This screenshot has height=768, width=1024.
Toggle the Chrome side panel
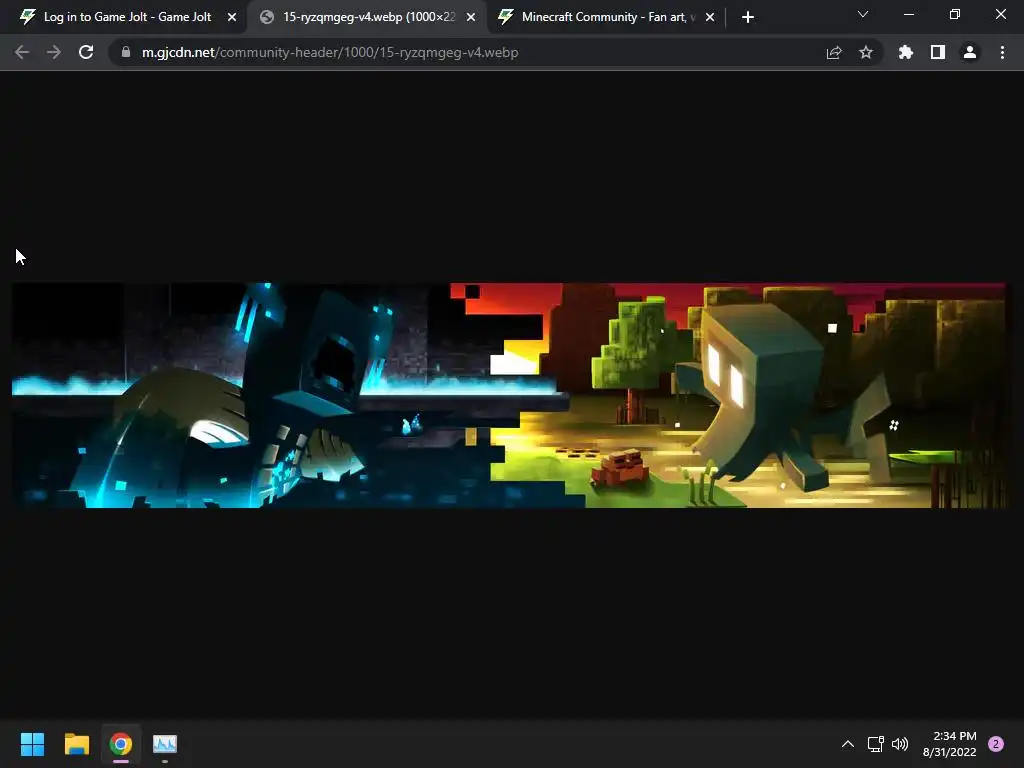(x=938, y=52)
